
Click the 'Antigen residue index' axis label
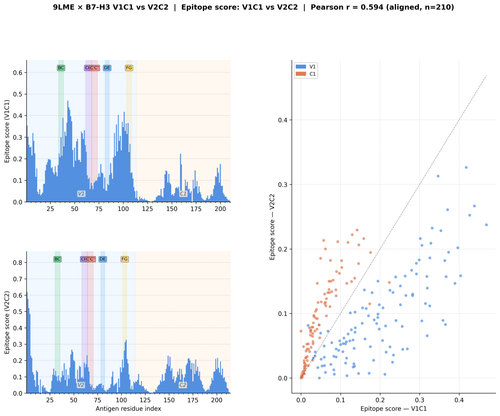(x=128, y=409)
